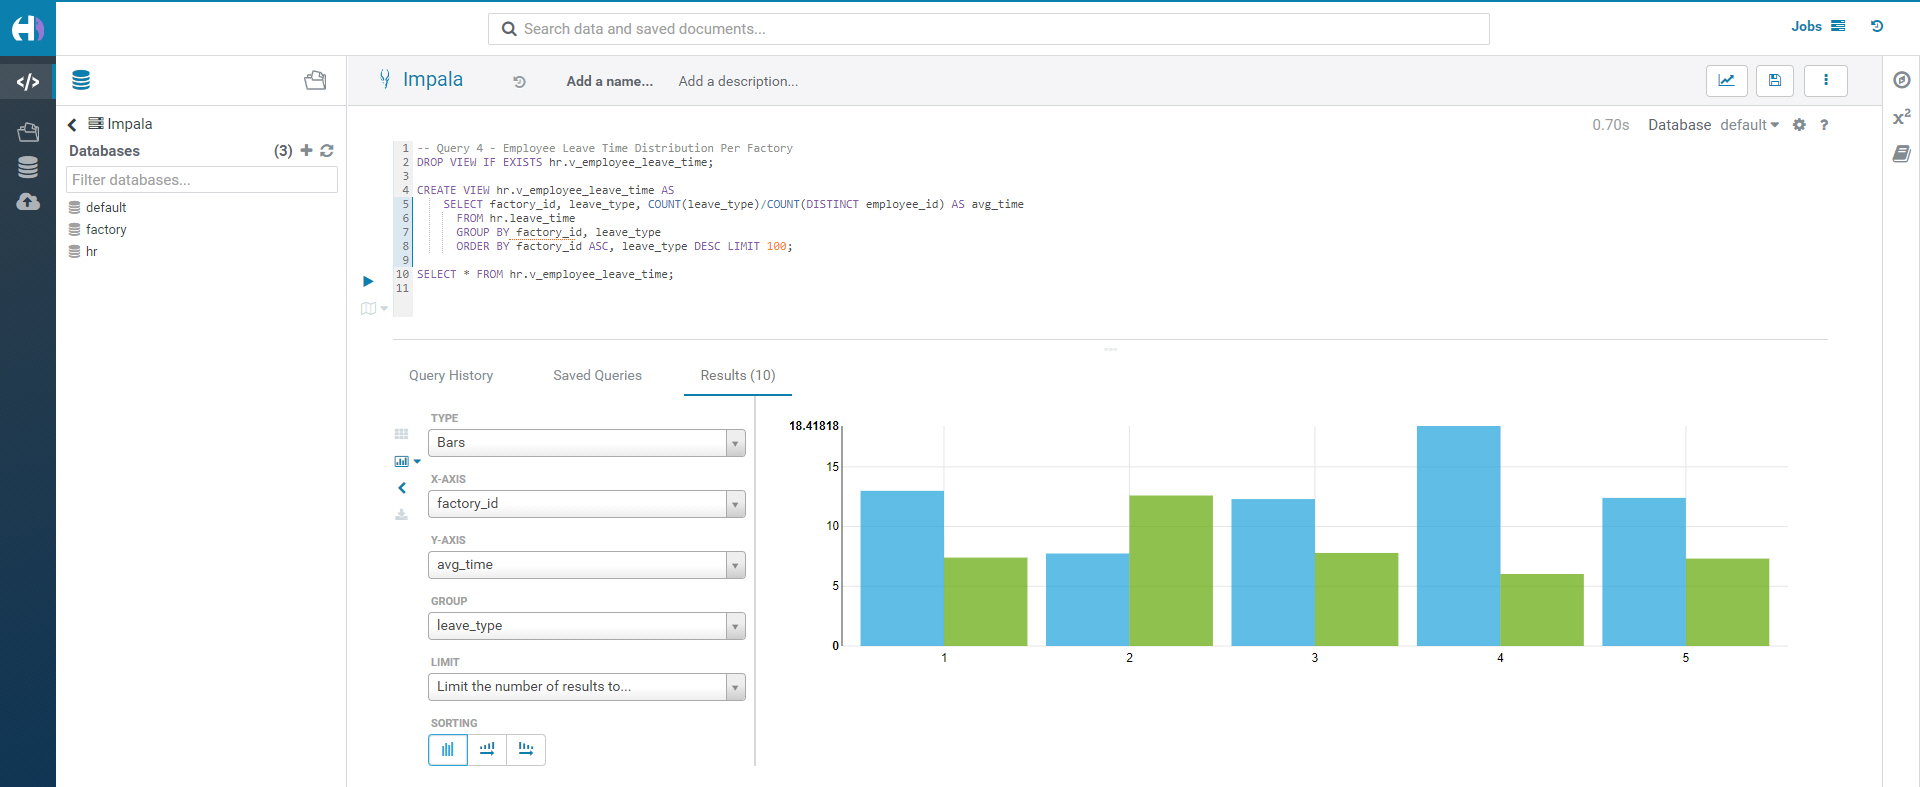Go back with the arrow next to Impala
The height and width of the screenshot is (787, 1920).
click(72, 125)
